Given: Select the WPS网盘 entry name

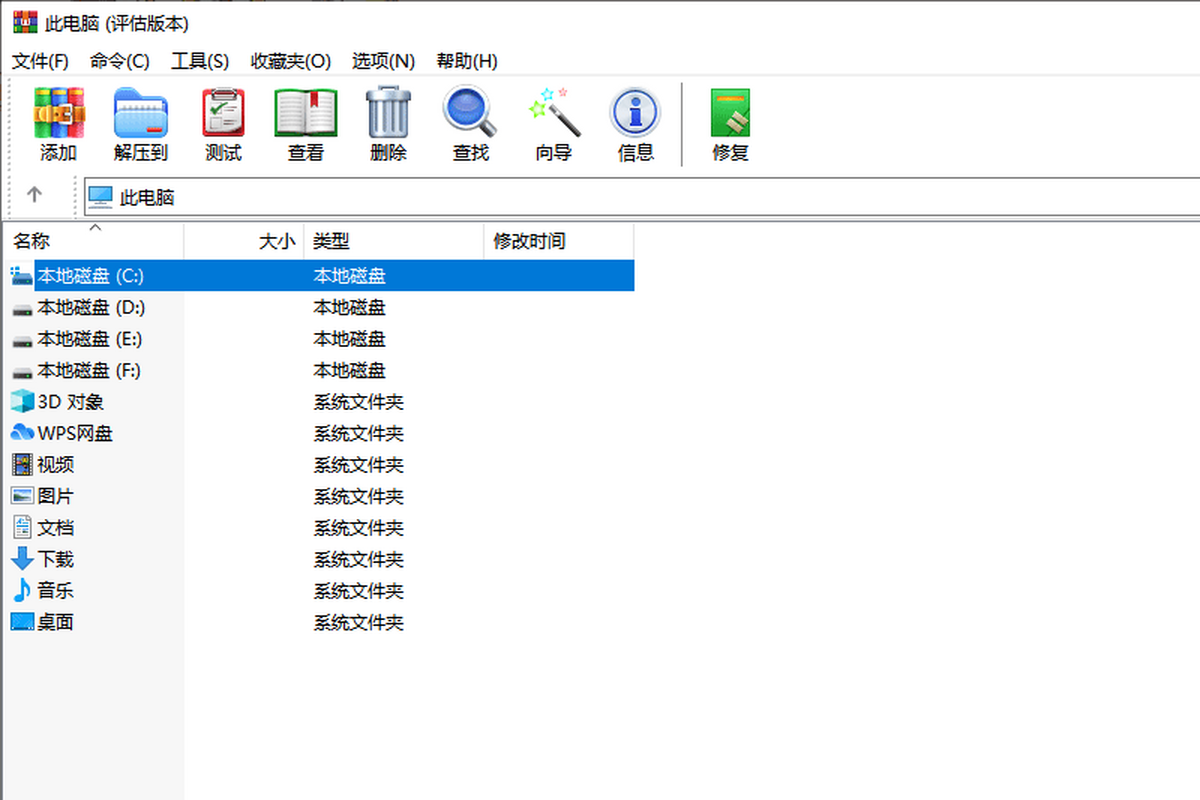Looking at the screenshot, I should tap(75, 433).
